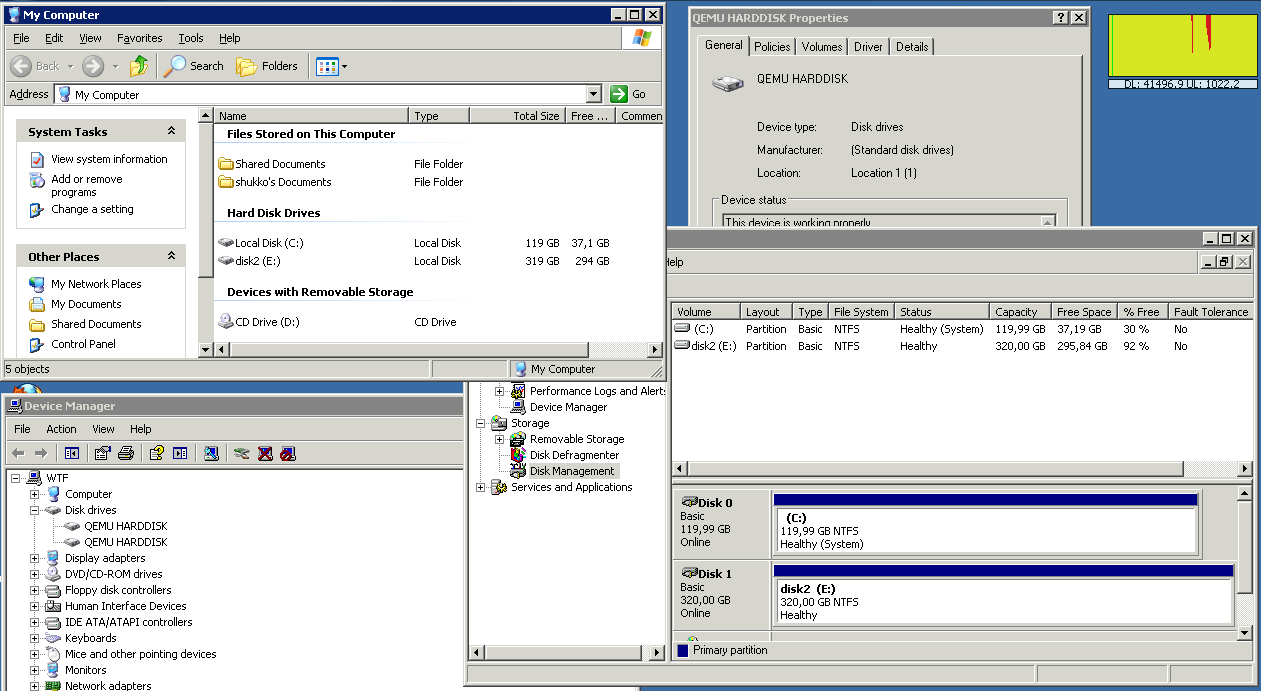Open Add or remove programs task
The height and width of the screenshot is (691, 1261).
[x=87, y=186]
